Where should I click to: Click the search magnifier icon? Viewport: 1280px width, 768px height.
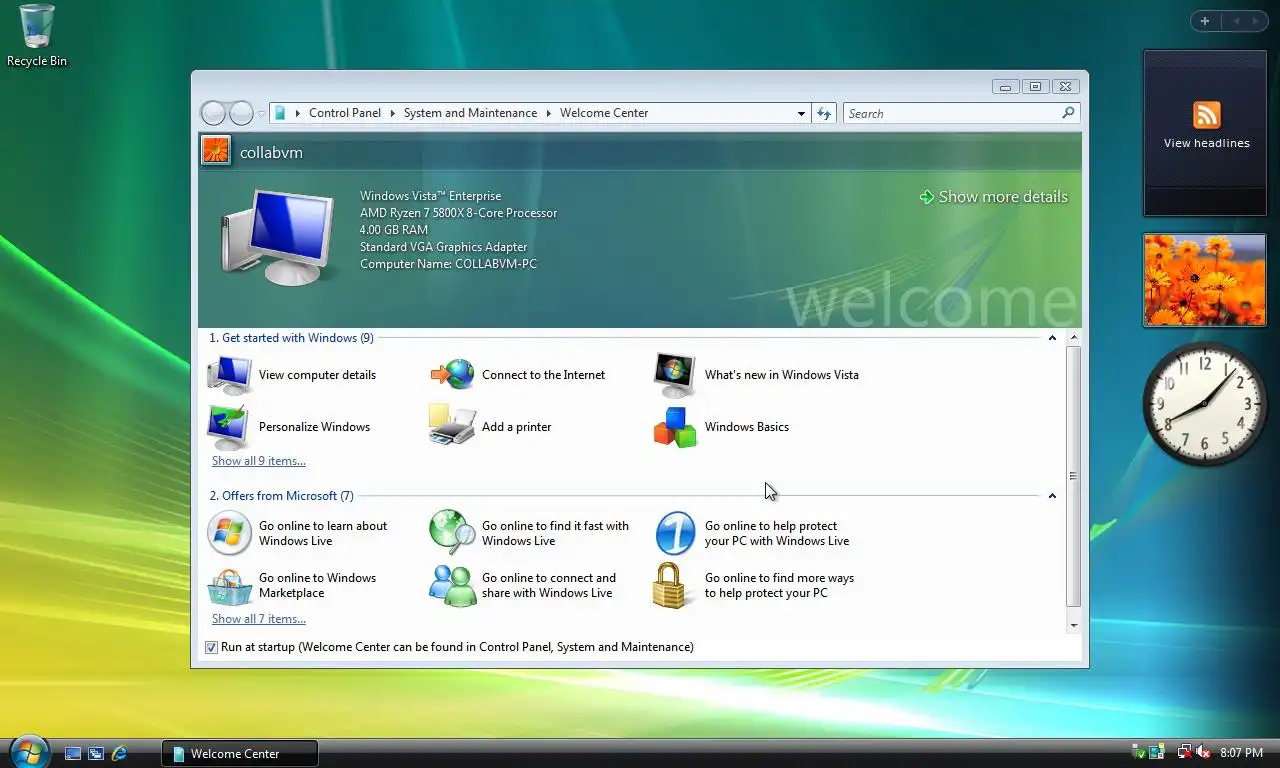1068,113
